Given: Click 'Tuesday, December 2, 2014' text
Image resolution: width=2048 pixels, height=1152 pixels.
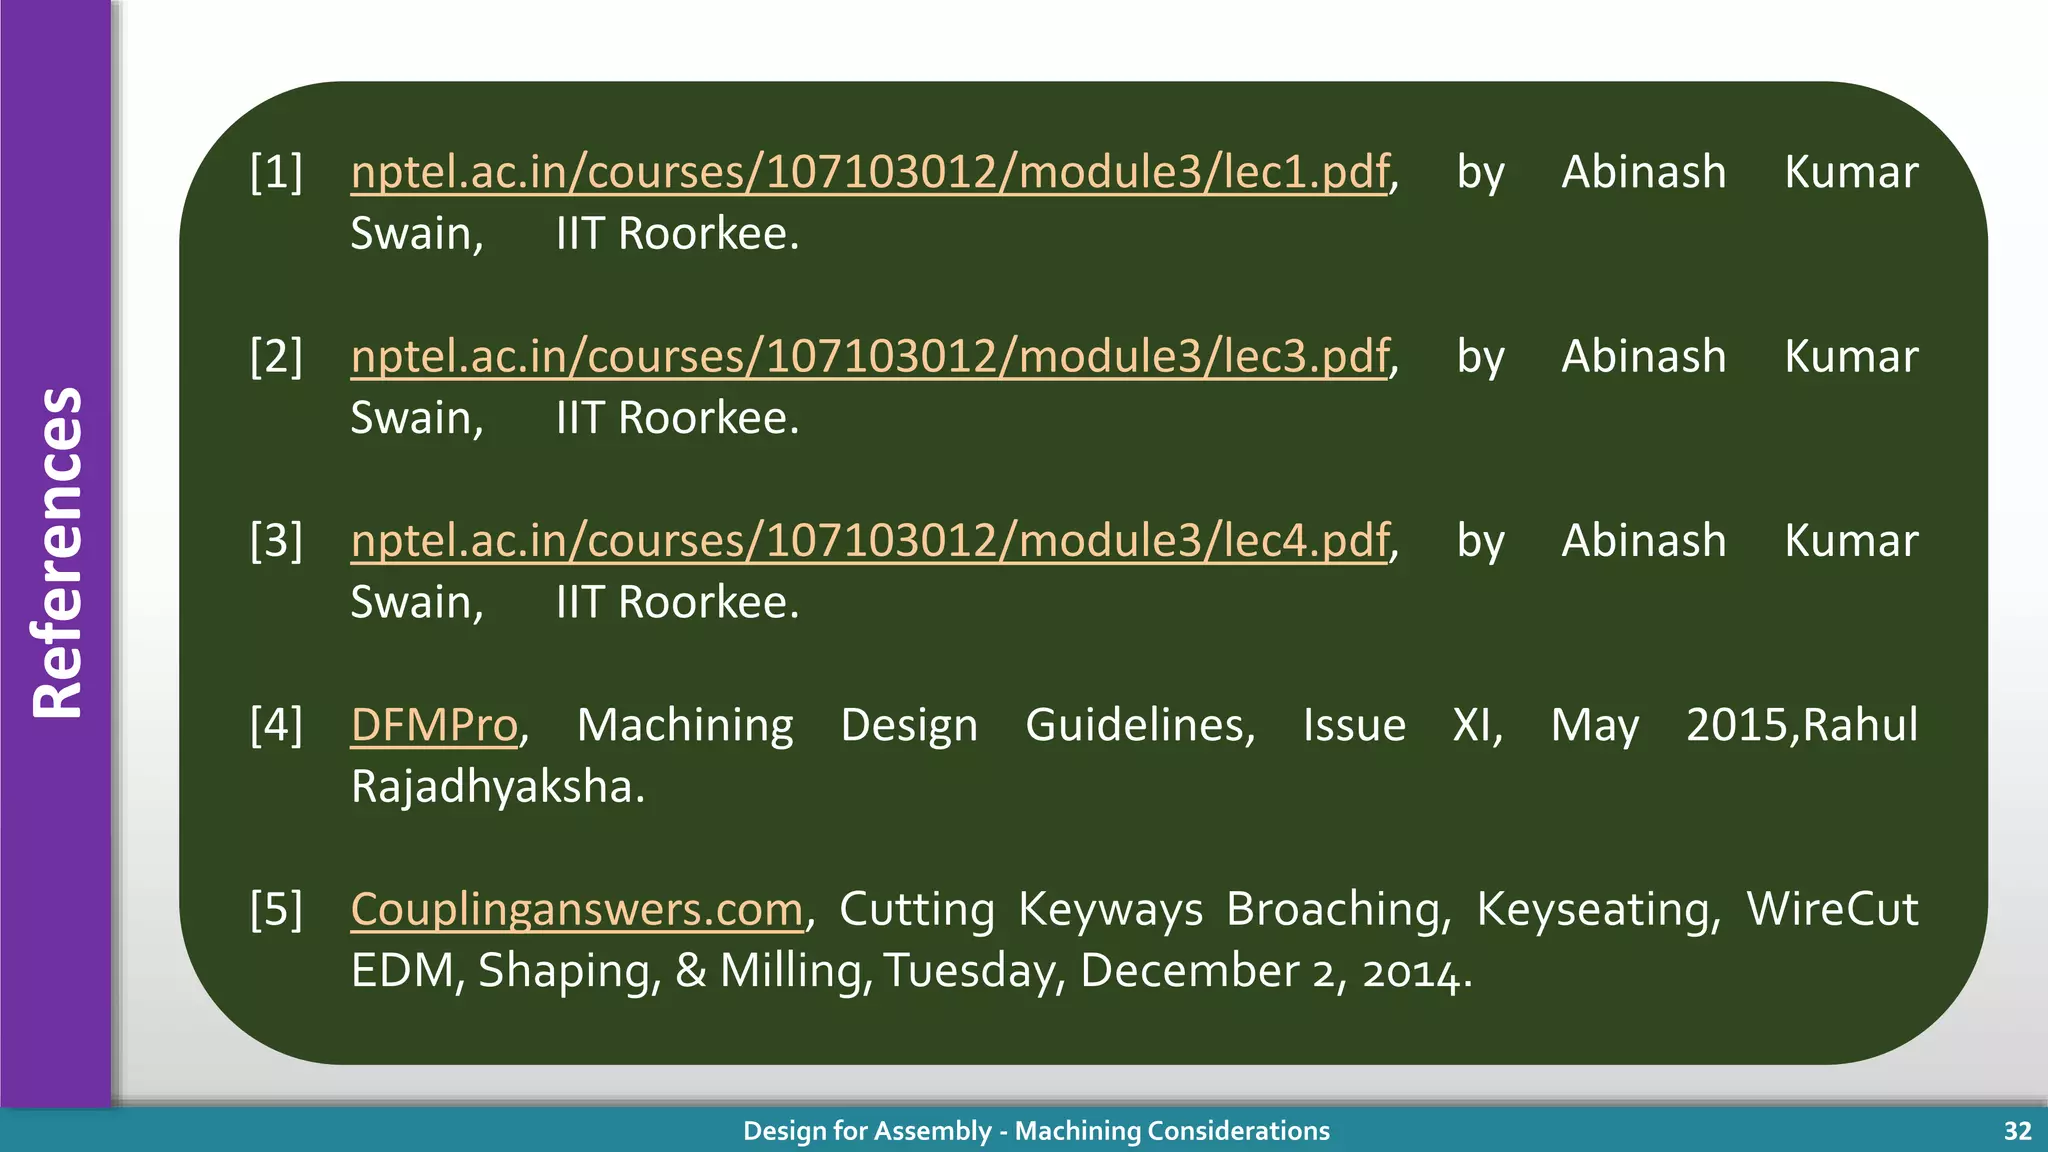Looking at the screenshot, I should click(x=1178, y=972).
